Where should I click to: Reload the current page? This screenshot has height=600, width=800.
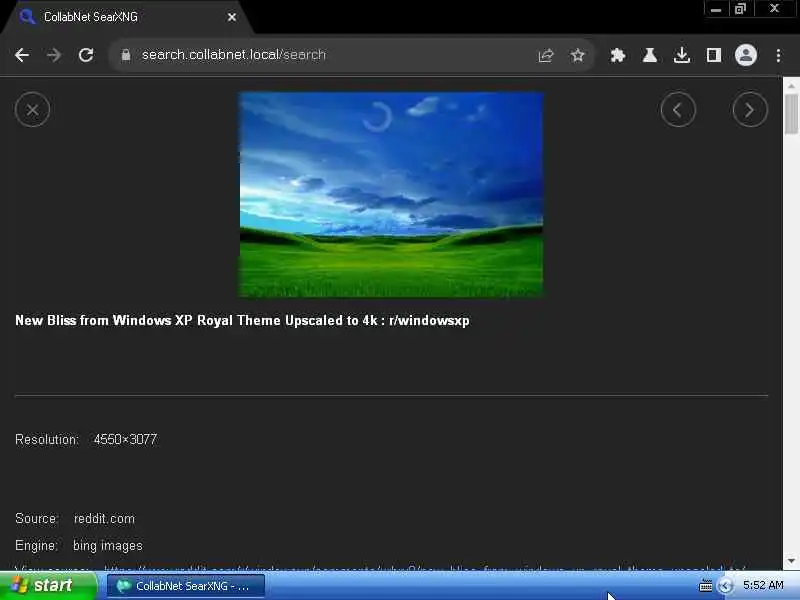[x=86, y=55]
